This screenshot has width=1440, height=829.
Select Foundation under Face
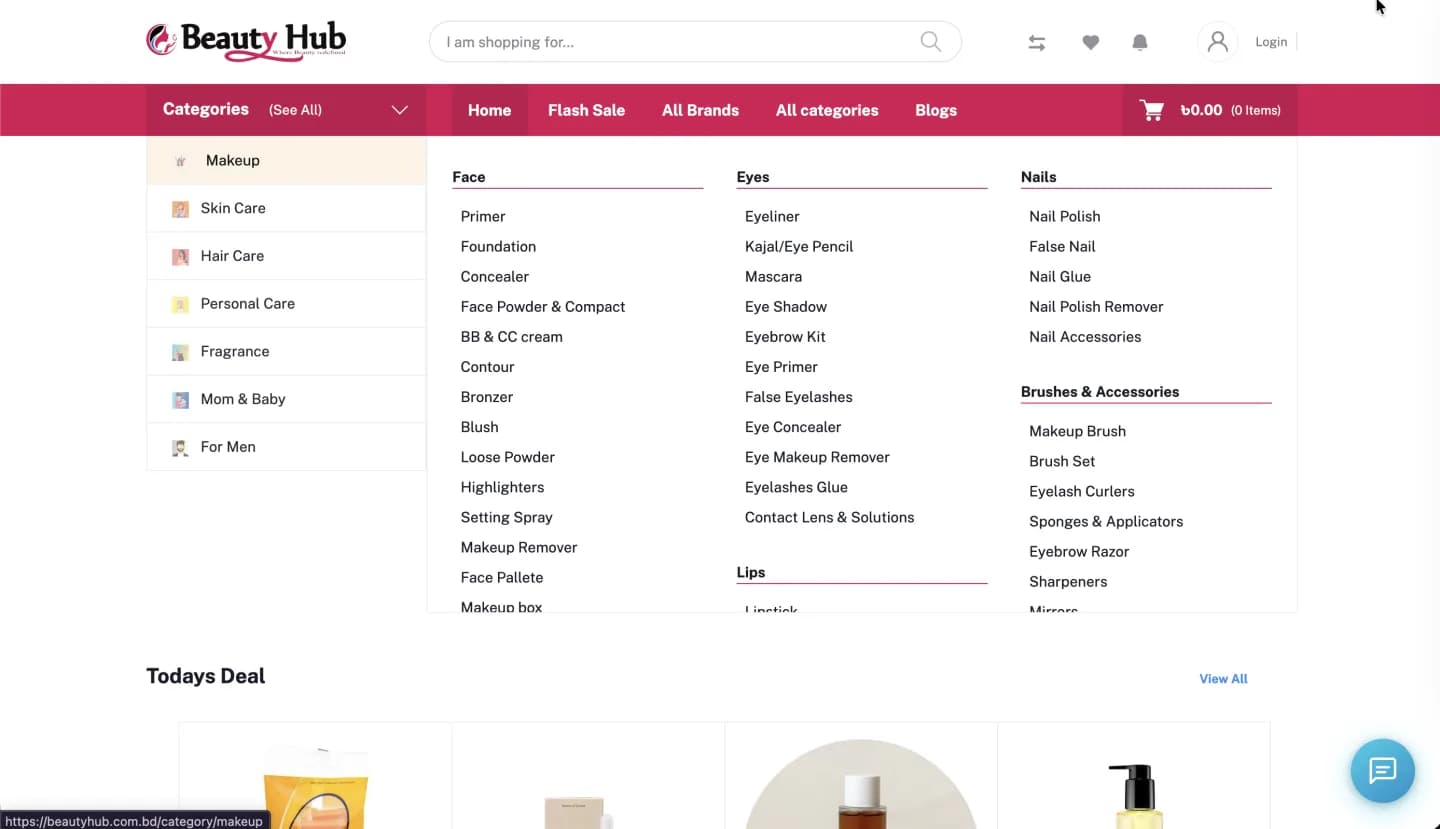(498, 246)
